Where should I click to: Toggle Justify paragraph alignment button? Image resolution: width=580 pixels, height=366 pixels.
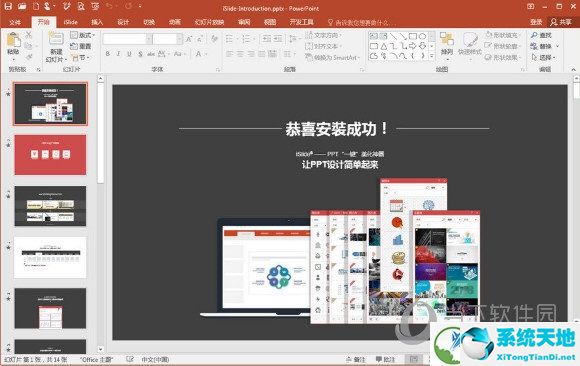pyautogui.click(x=262, y=54)
